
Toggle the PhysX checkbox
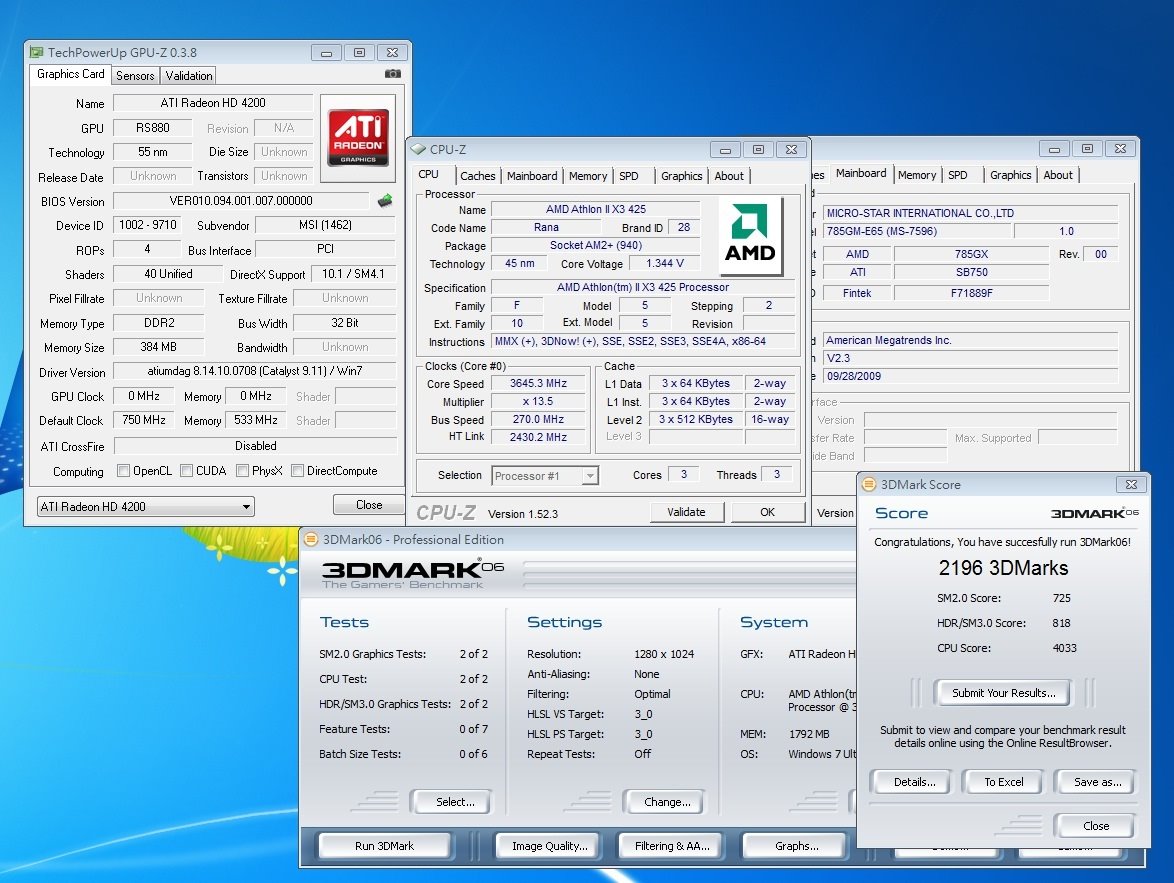click(242, 471)
